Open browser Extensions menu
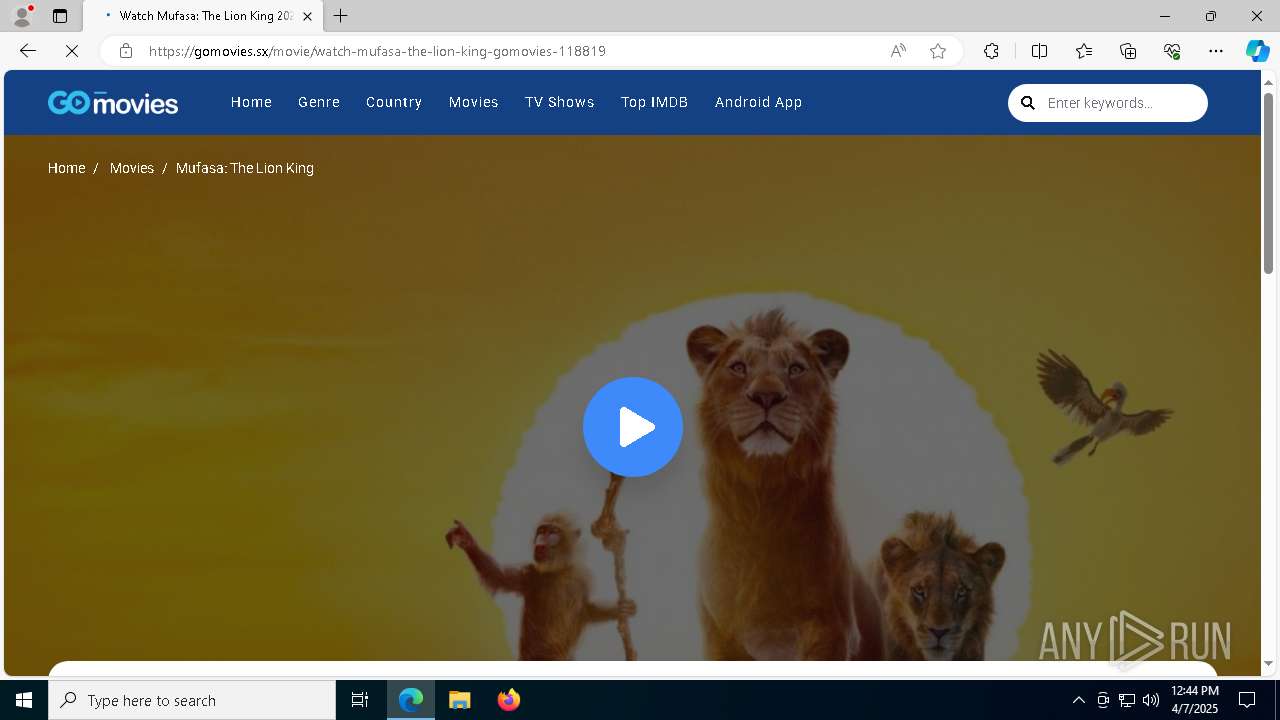The height and width of the screenshot is (720, 1280). (991, 51)
